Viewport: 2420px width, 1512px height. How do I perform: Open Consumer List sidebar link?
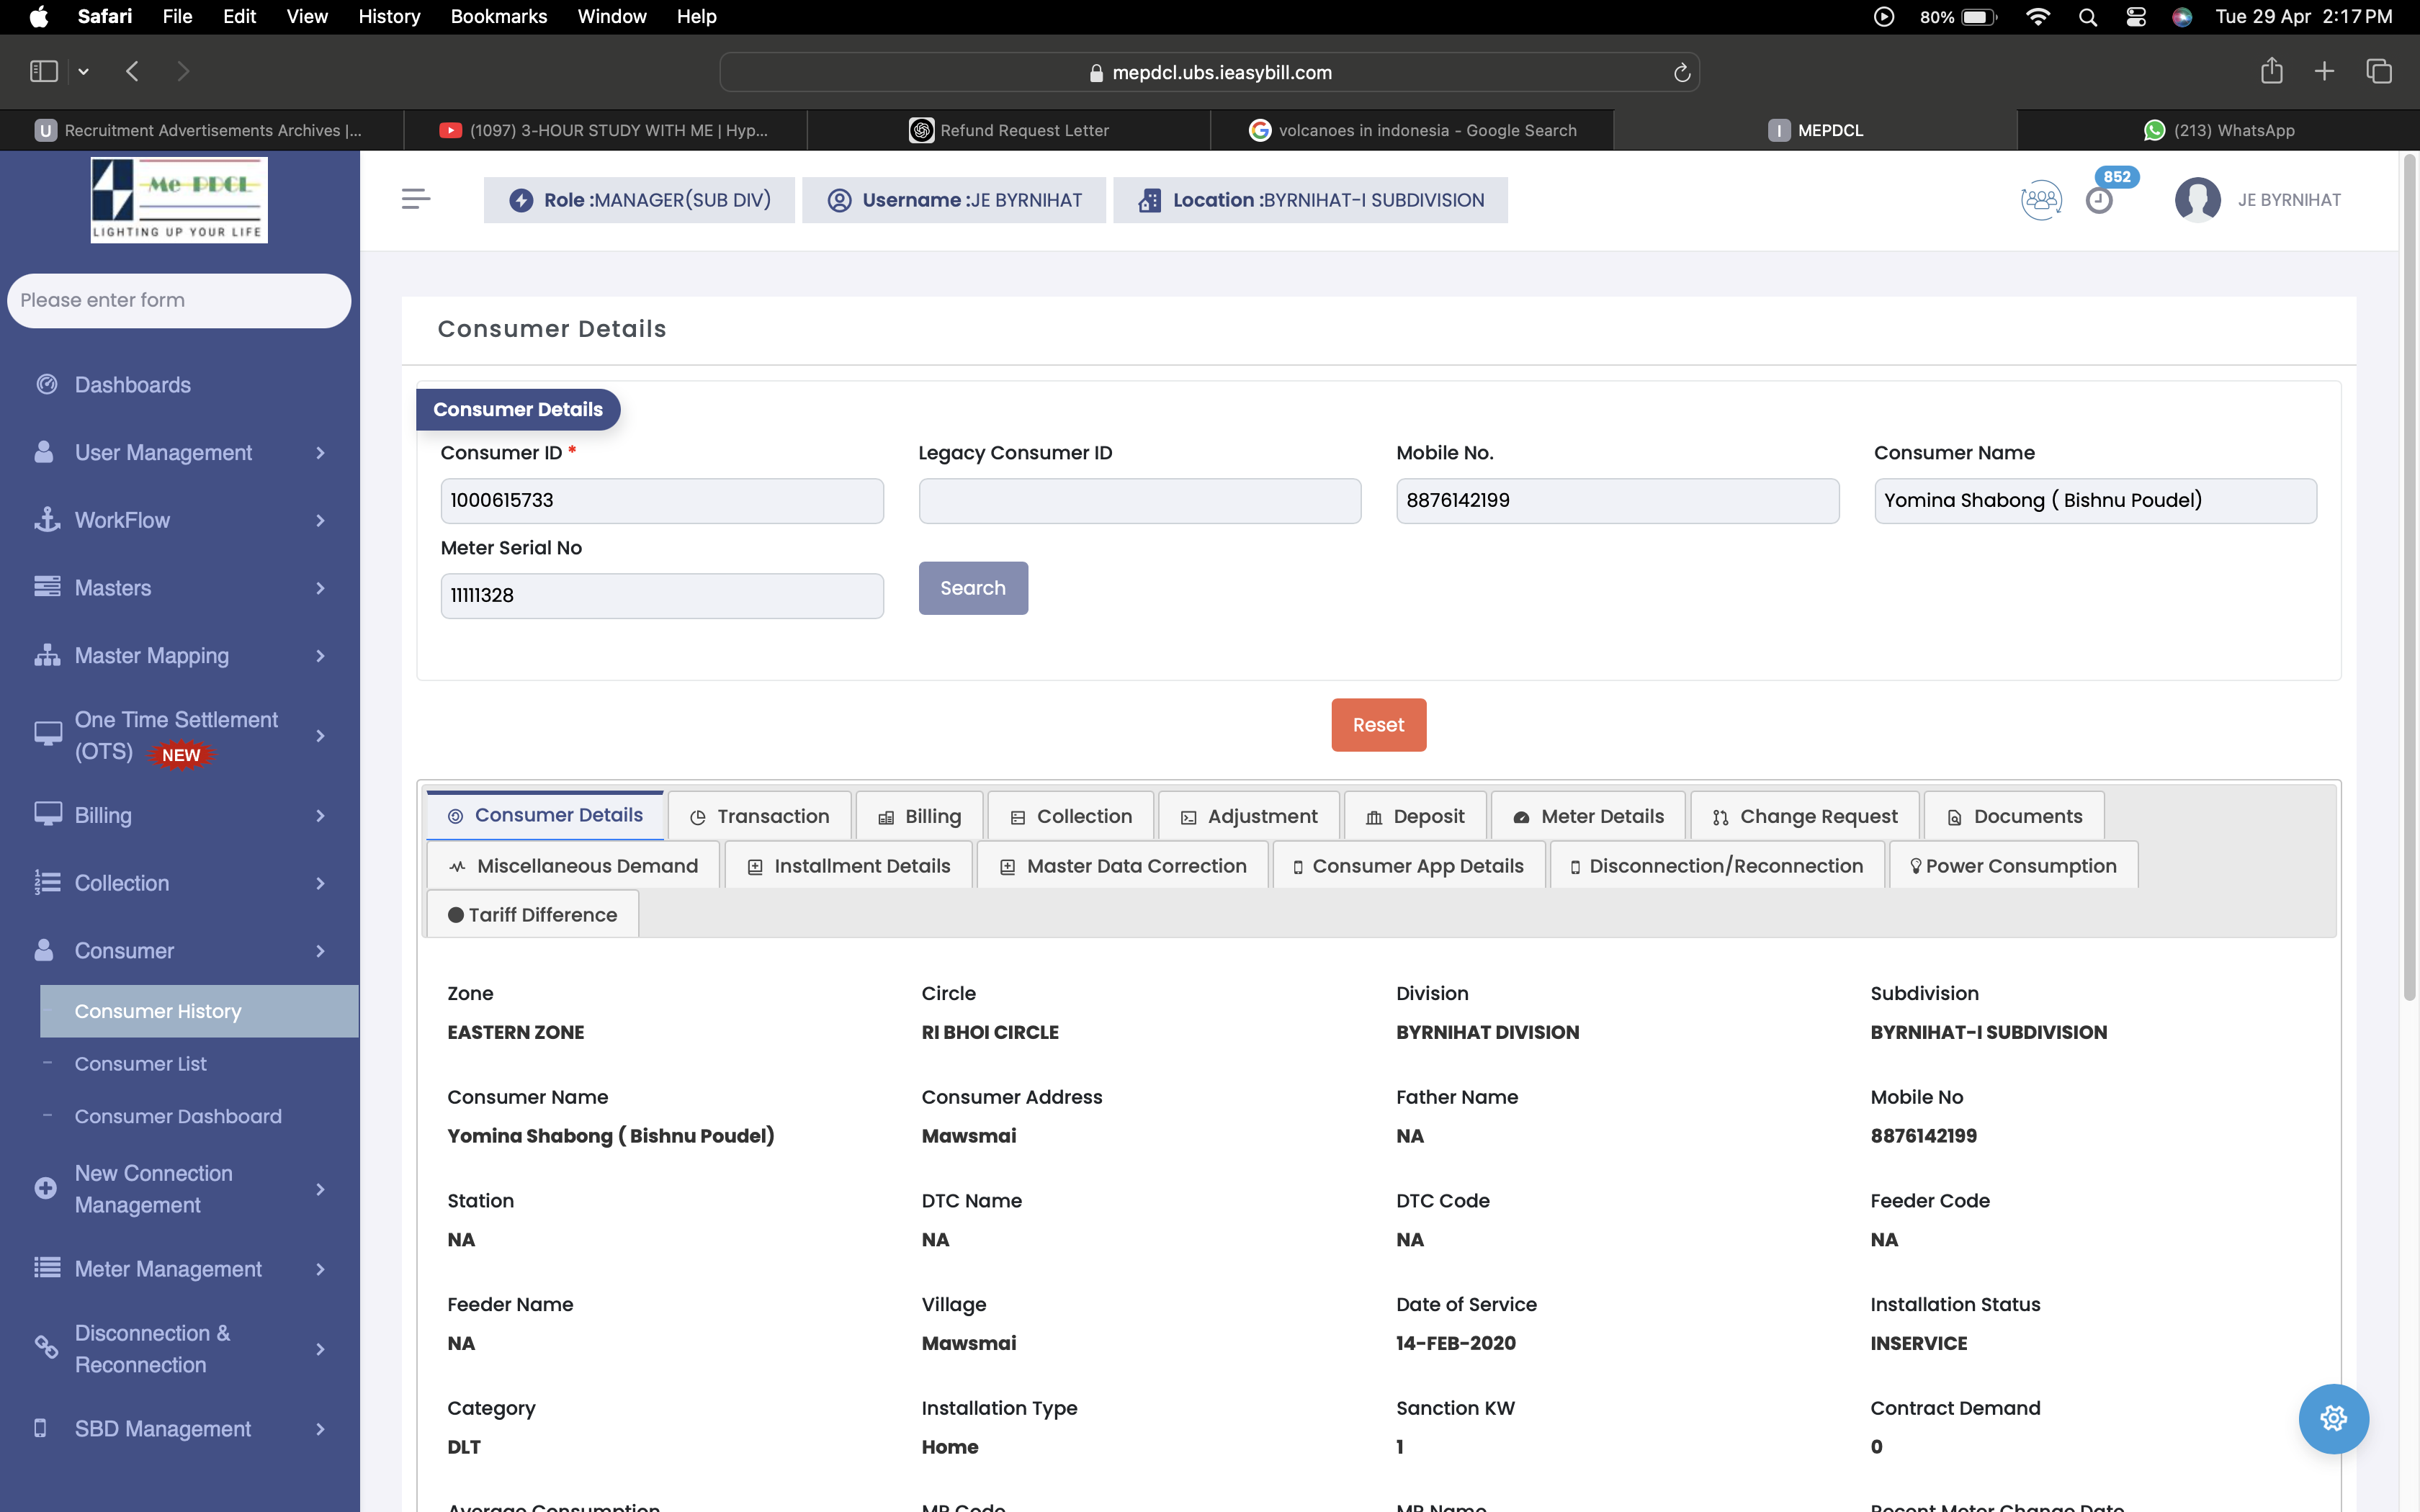click(140, 1064)
